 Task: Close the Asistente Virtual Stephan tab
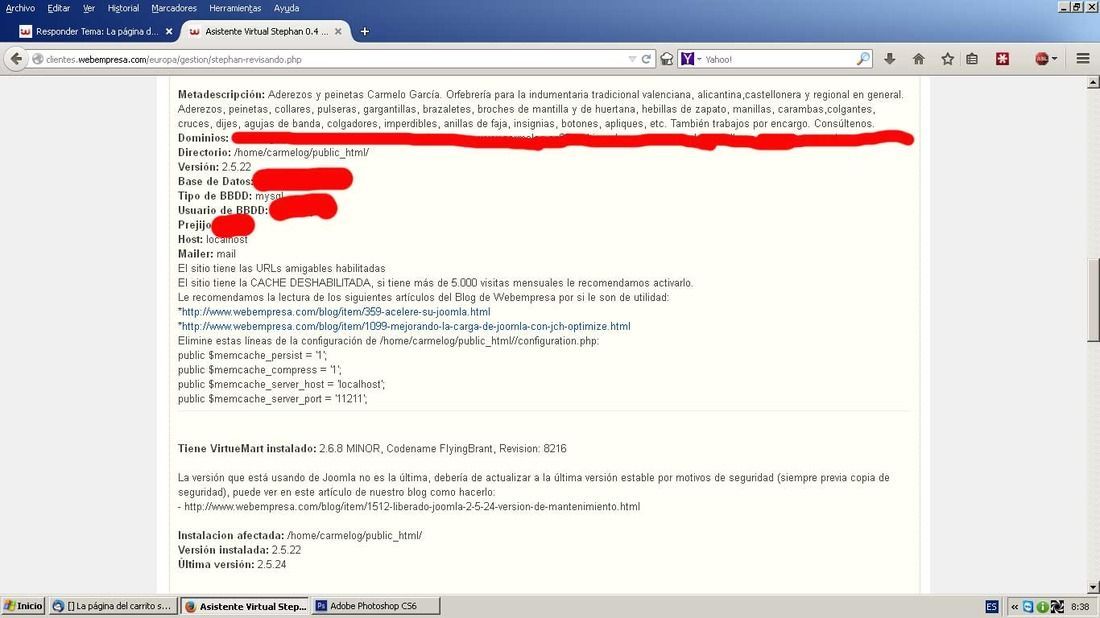[338, 32]
